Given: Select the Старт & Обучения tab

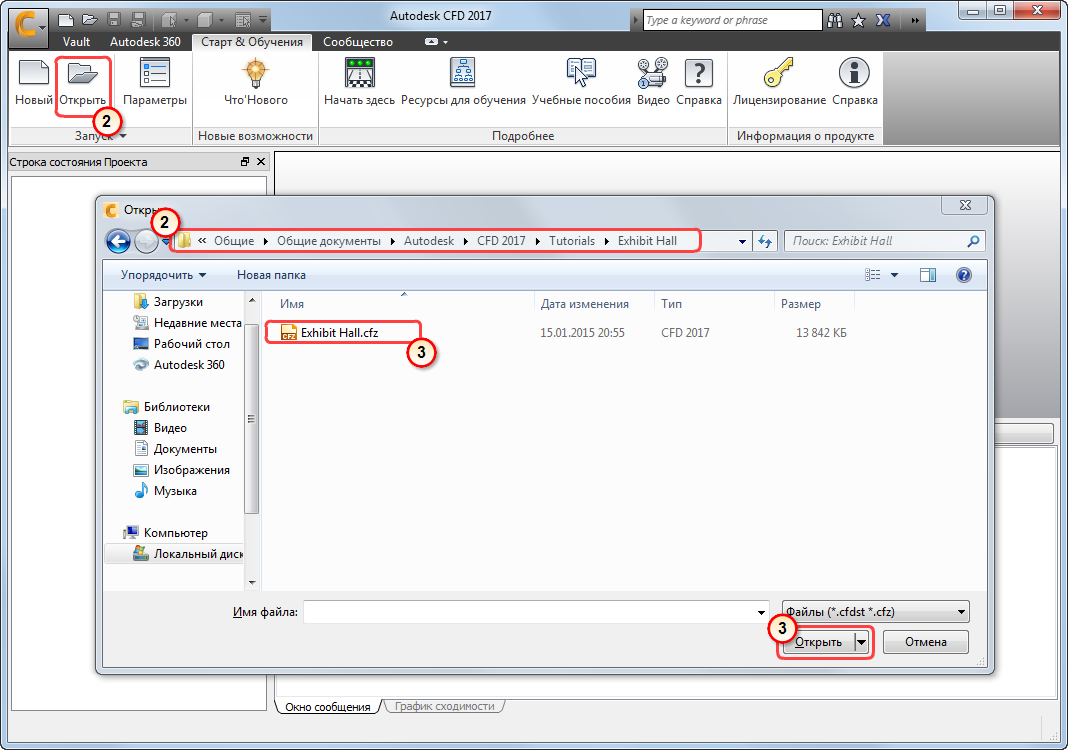Looking at the screenshot, I should pyautogui.click(x=252, y=42).
